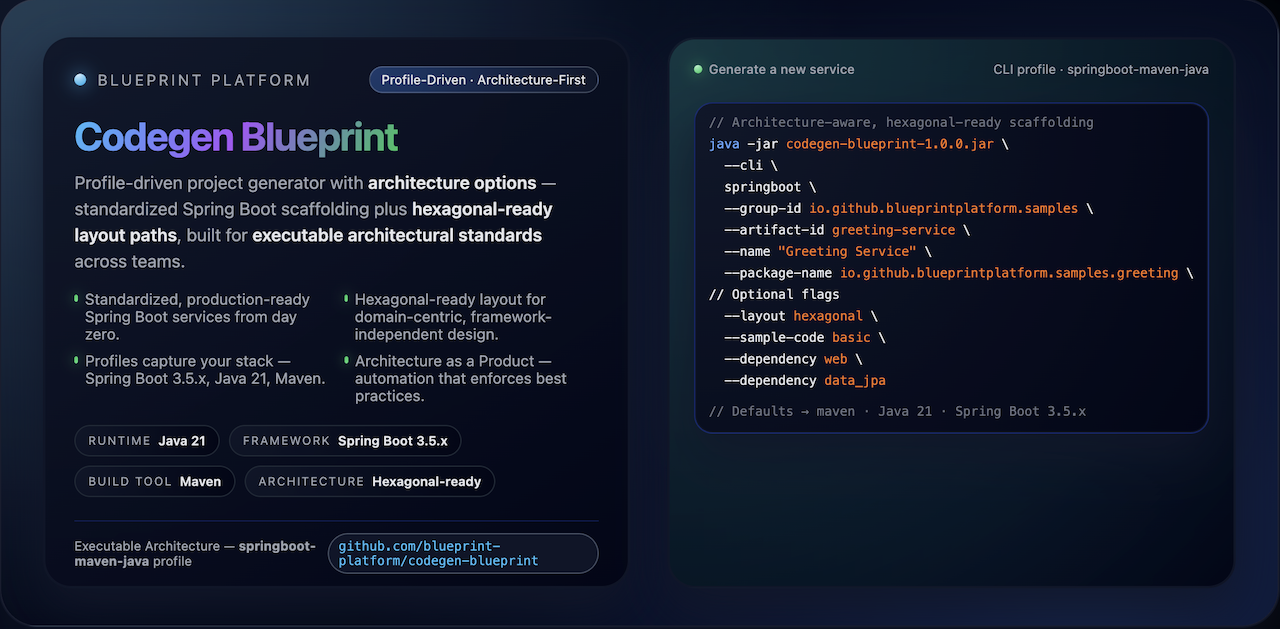
Task: Click the hexagonal layout flag value
Action: (827, 315)
